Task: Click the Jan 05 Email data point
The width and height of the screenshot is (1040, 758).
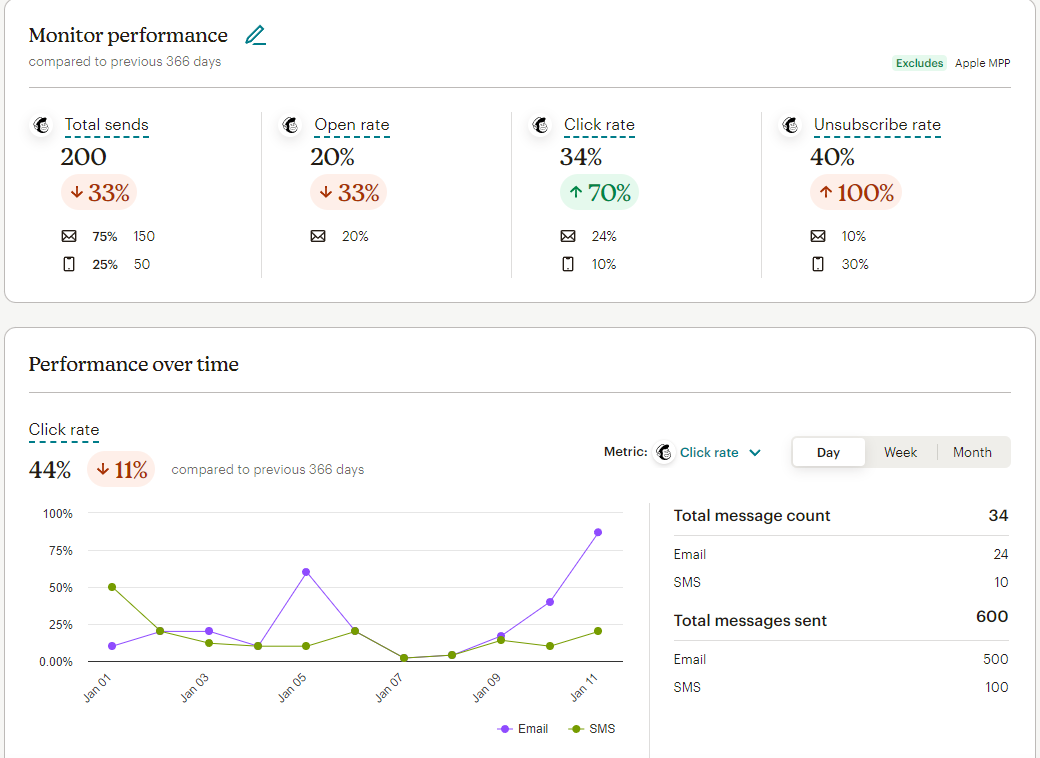Action: click(306, 572)
